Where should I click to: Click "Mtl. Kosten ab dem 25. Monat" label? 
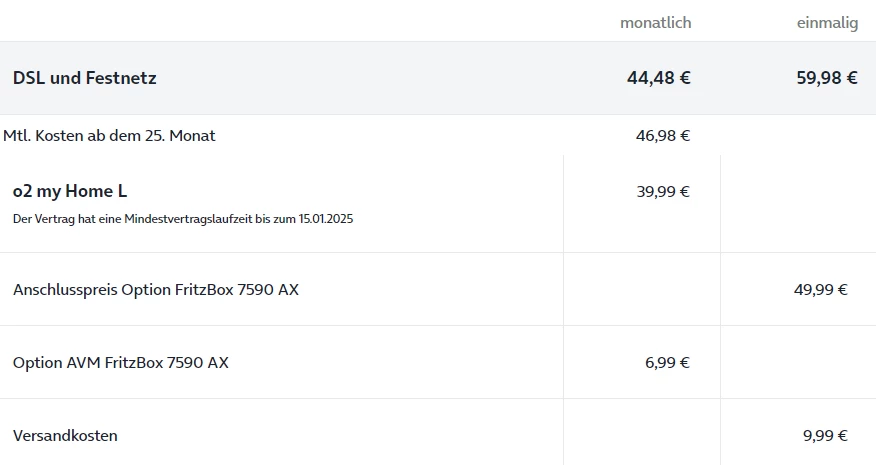pos(109,135)
